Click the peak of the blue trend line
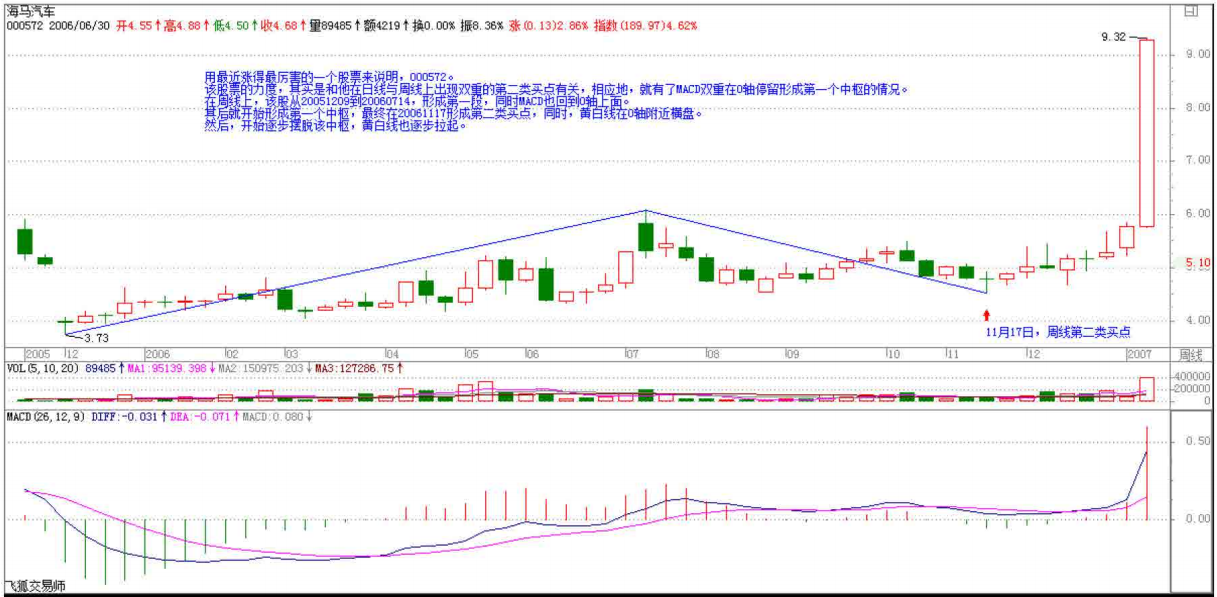The width and height of the screenshot is (1217, 597). 646,211
